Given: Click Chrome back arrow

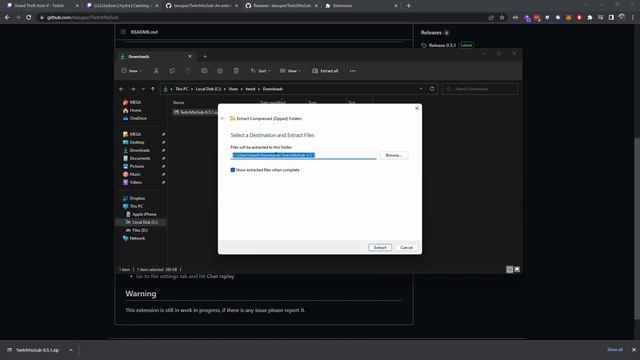Looking at the screenshot, I should click(x=7, y=18).
